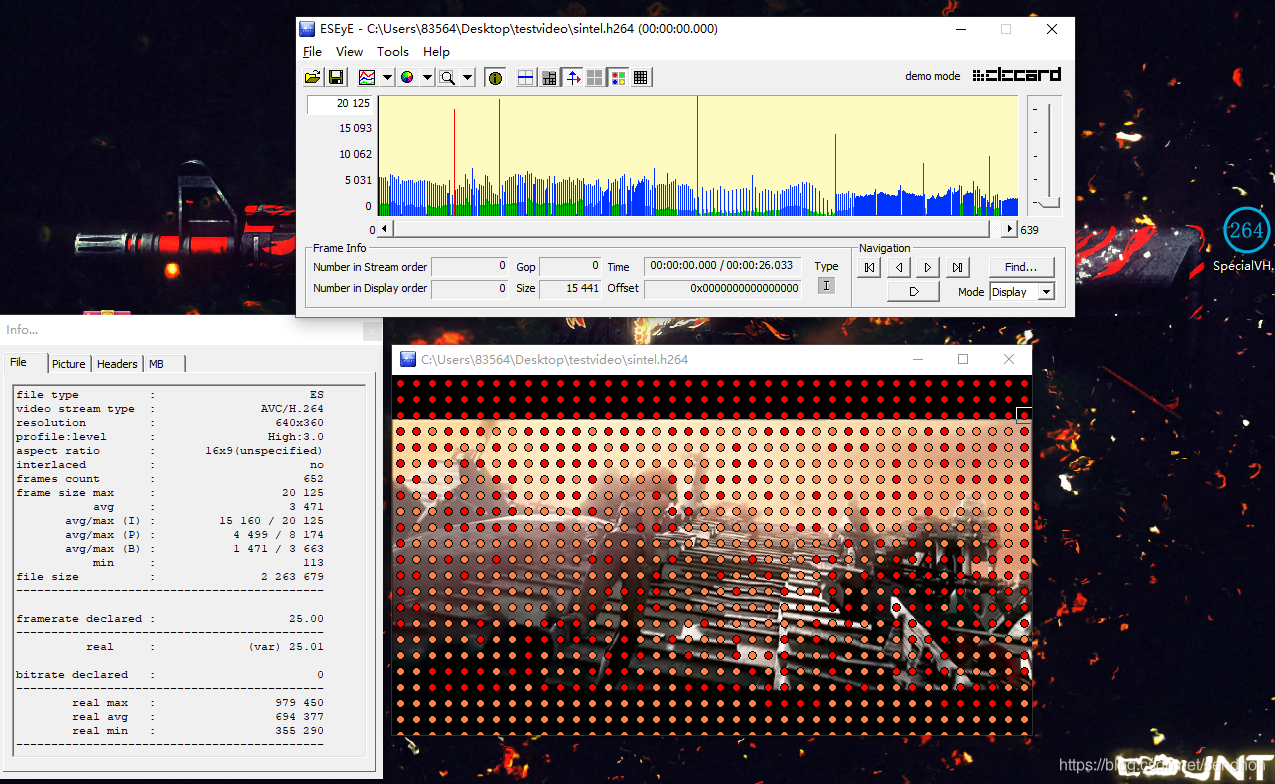The height and width of the screenshot is (784, 1275).
Task: Open the SpecialVH 264 desktop icon
Action: pos(1246,240)
